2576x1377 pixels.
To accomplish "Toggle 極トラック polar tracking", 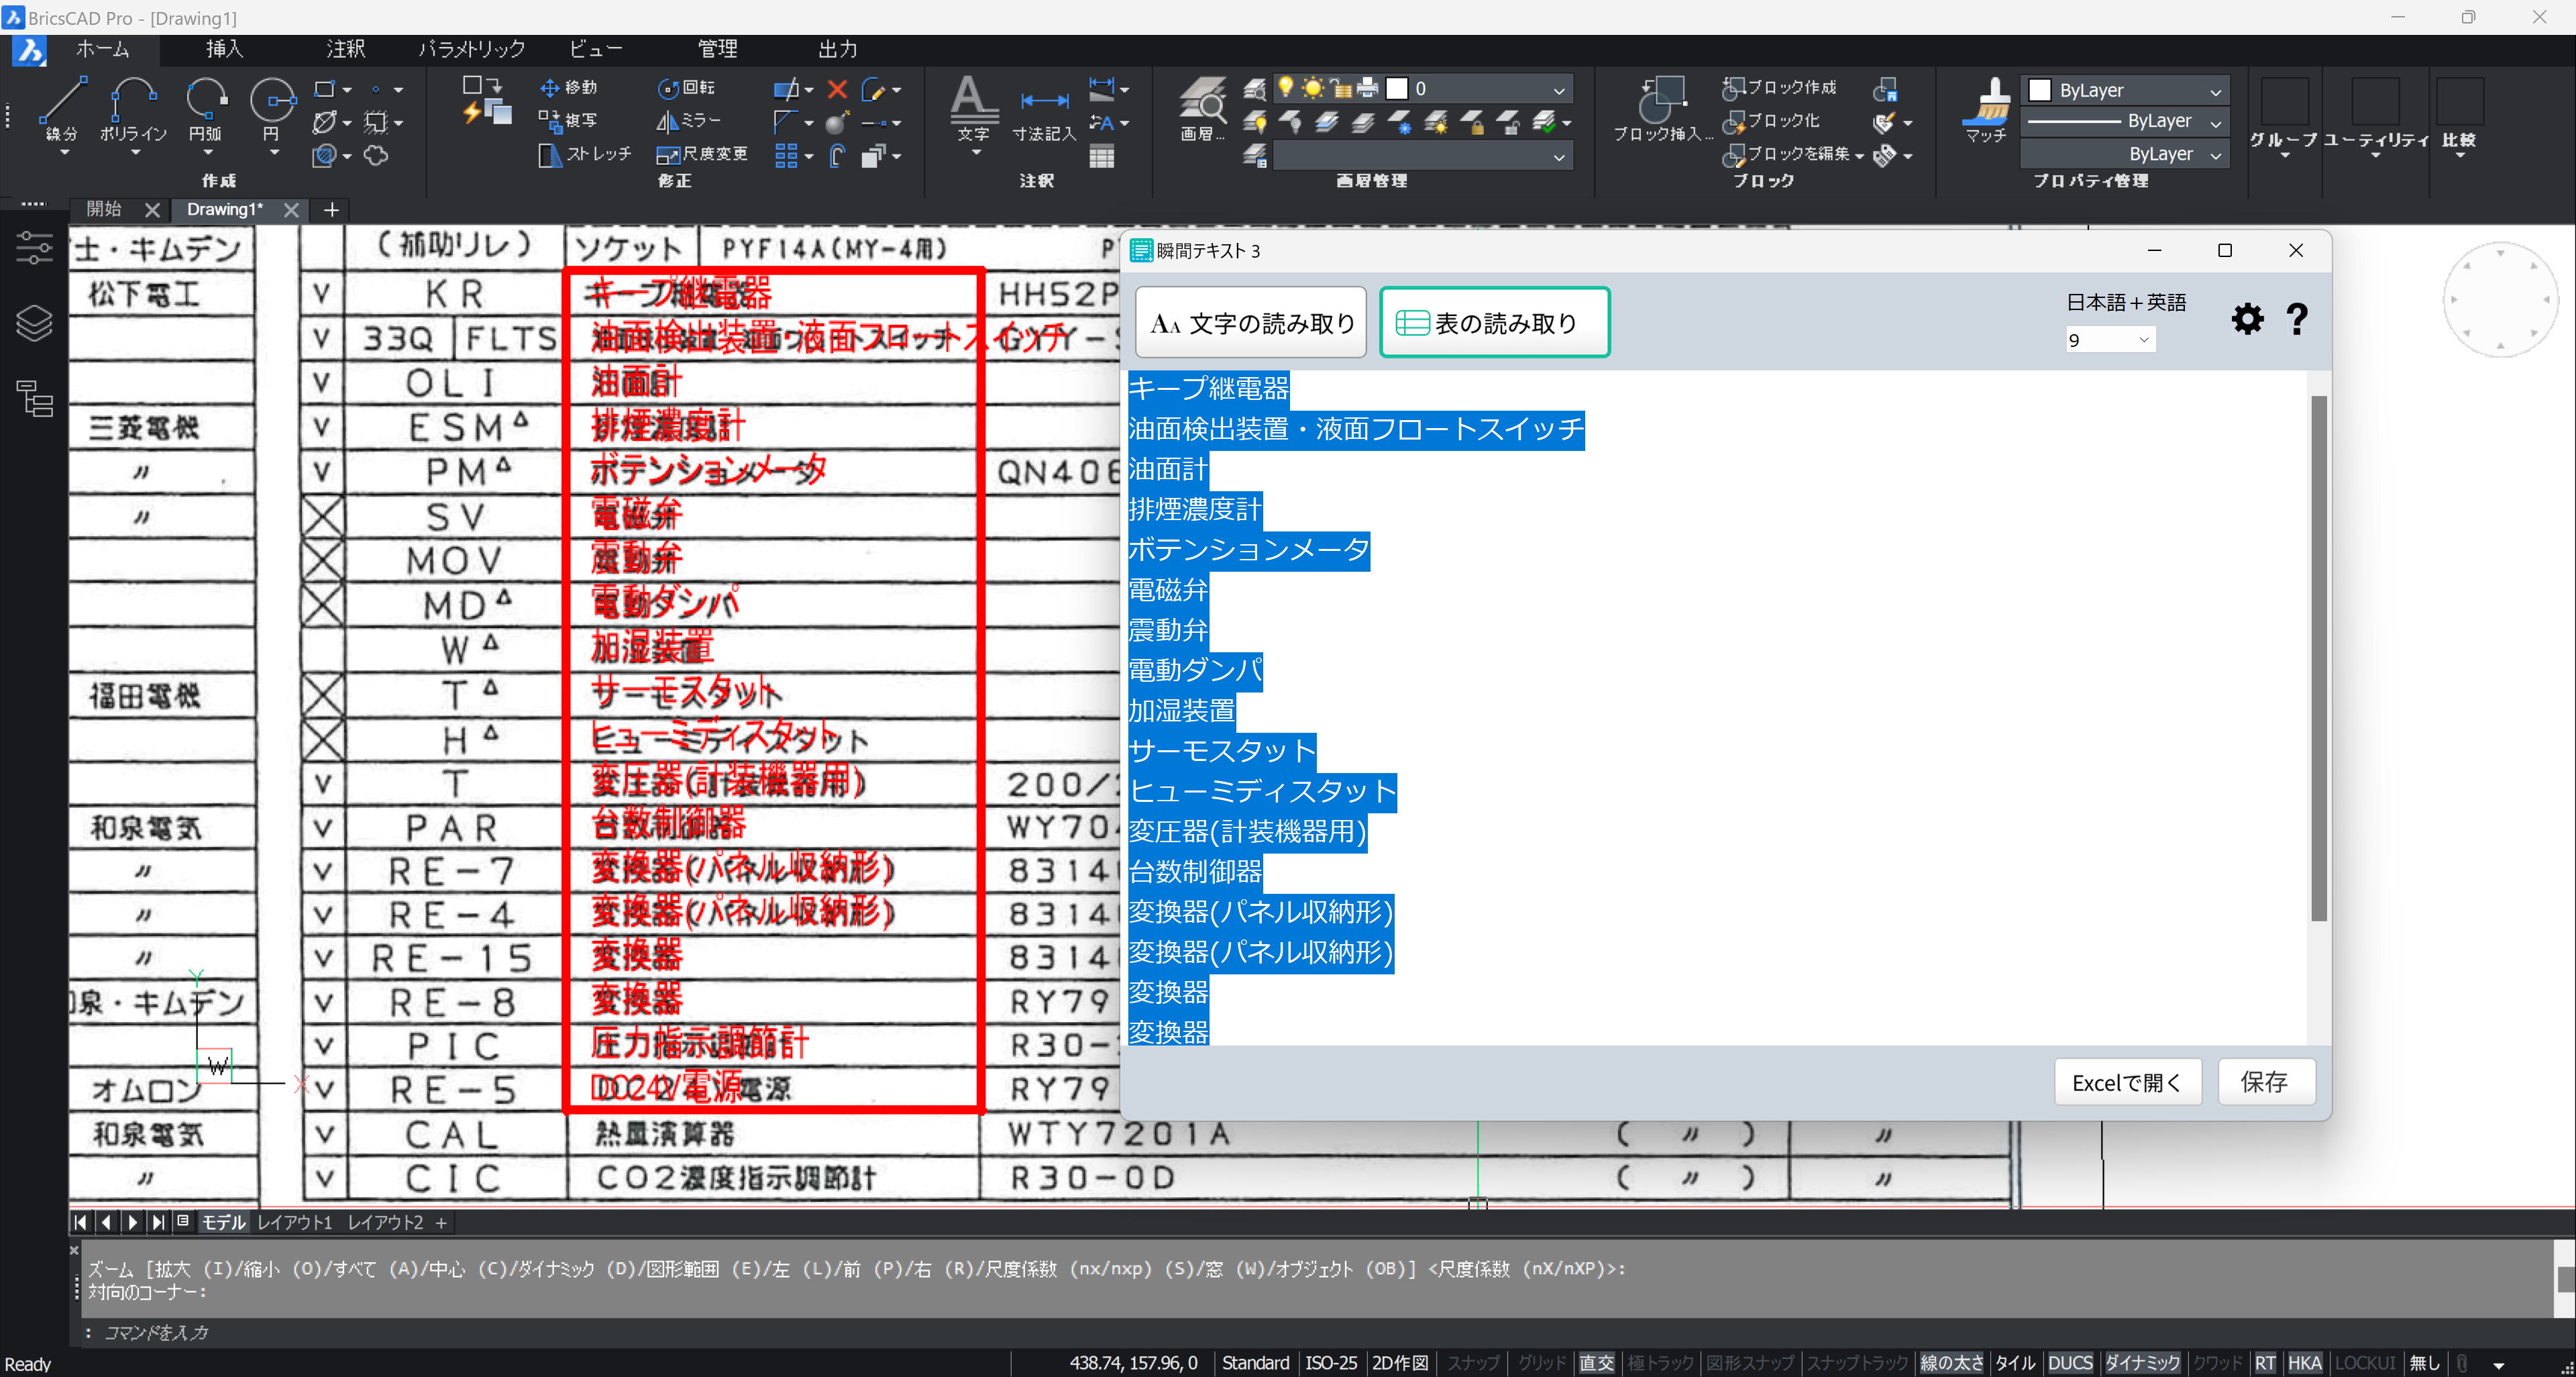I will tap(1660, 1363).
